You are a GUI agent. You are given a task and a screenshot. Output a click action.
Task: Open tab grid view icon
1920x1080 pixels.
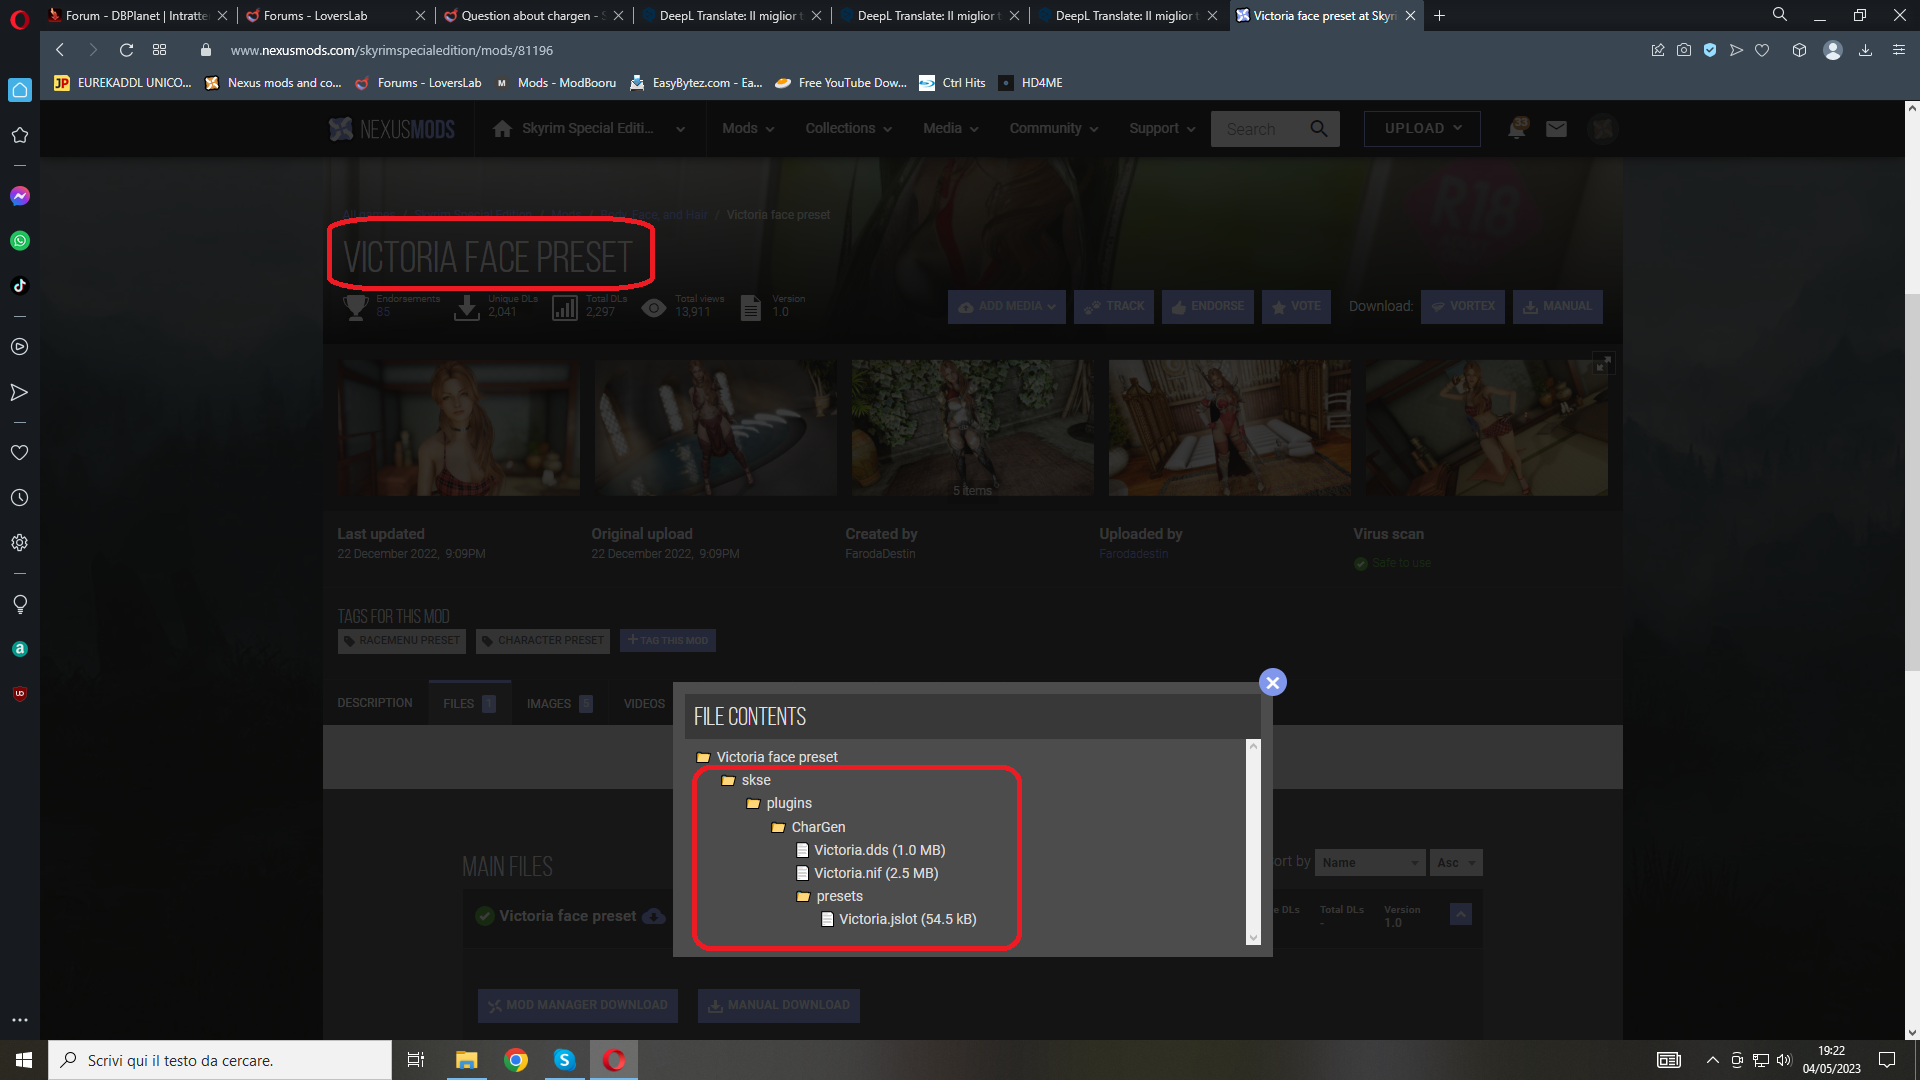(x=159, y=50)
